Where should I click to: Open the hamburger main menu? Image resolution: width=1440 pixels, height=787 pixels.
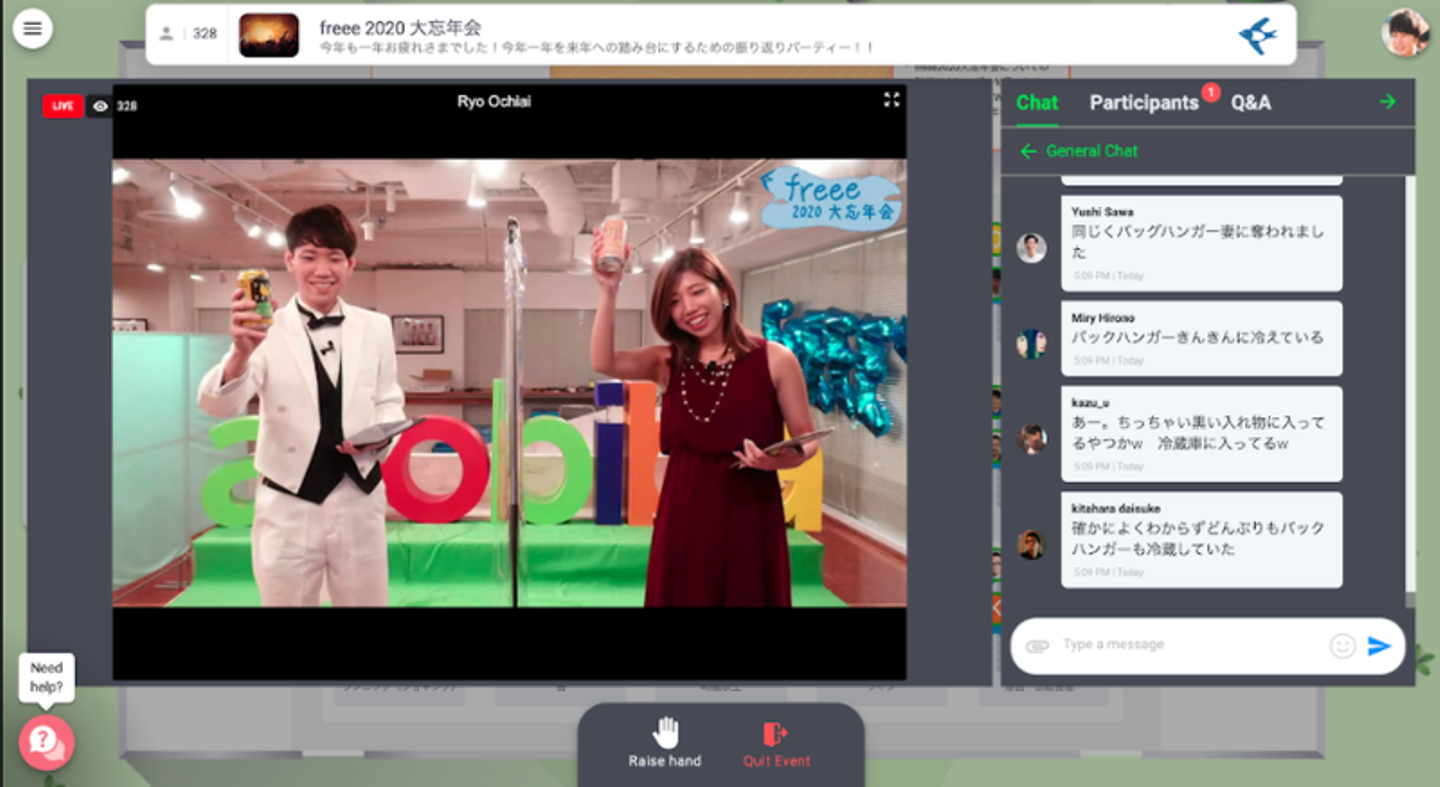point(32,29)
